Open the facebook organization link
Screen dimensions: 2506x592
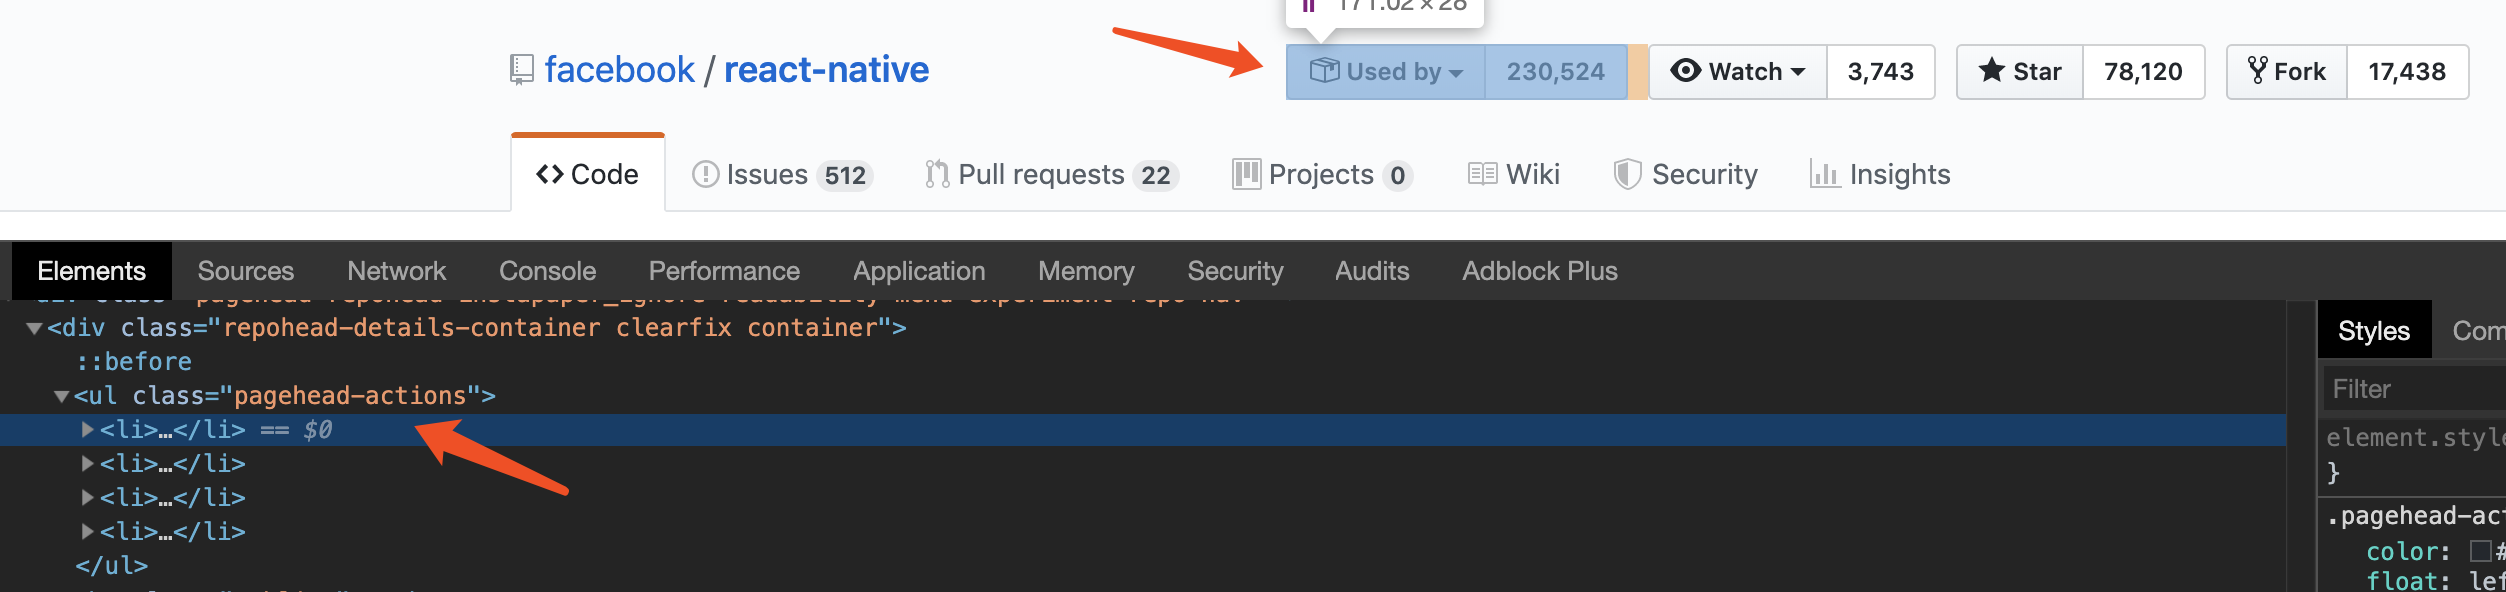pyautogui.click(x=619, y=69)
